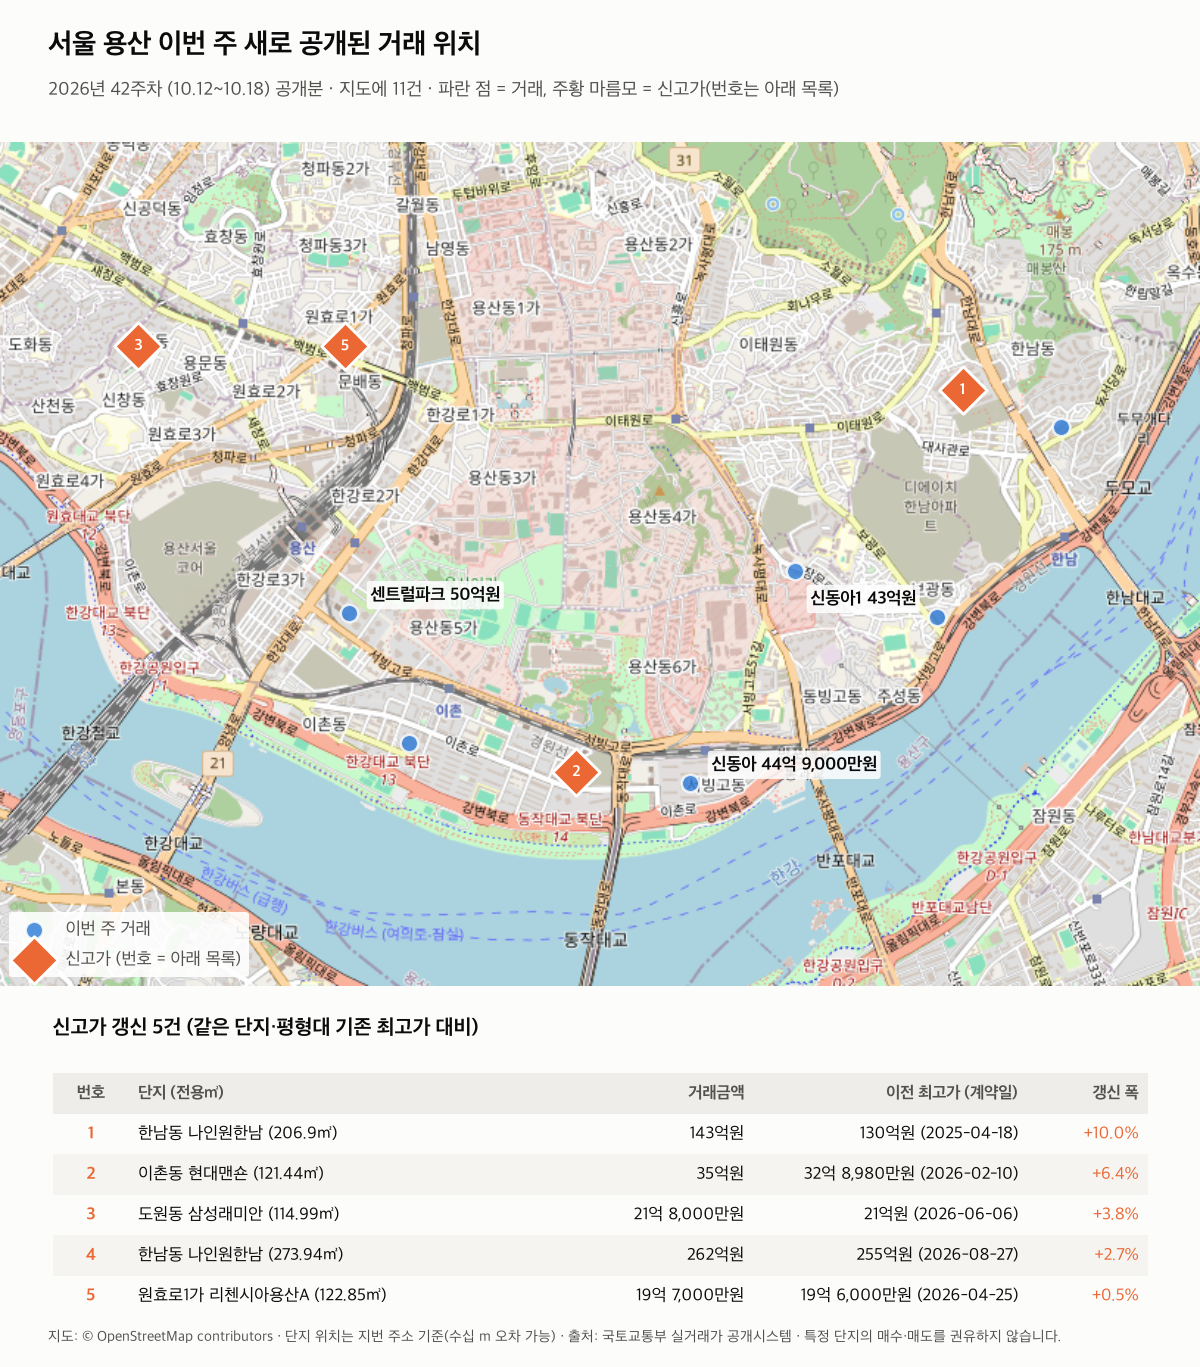The width and height of the screenshot is (1200, 1367).
Task: Click the +2.7% change value
Action: point(1116,1254)
